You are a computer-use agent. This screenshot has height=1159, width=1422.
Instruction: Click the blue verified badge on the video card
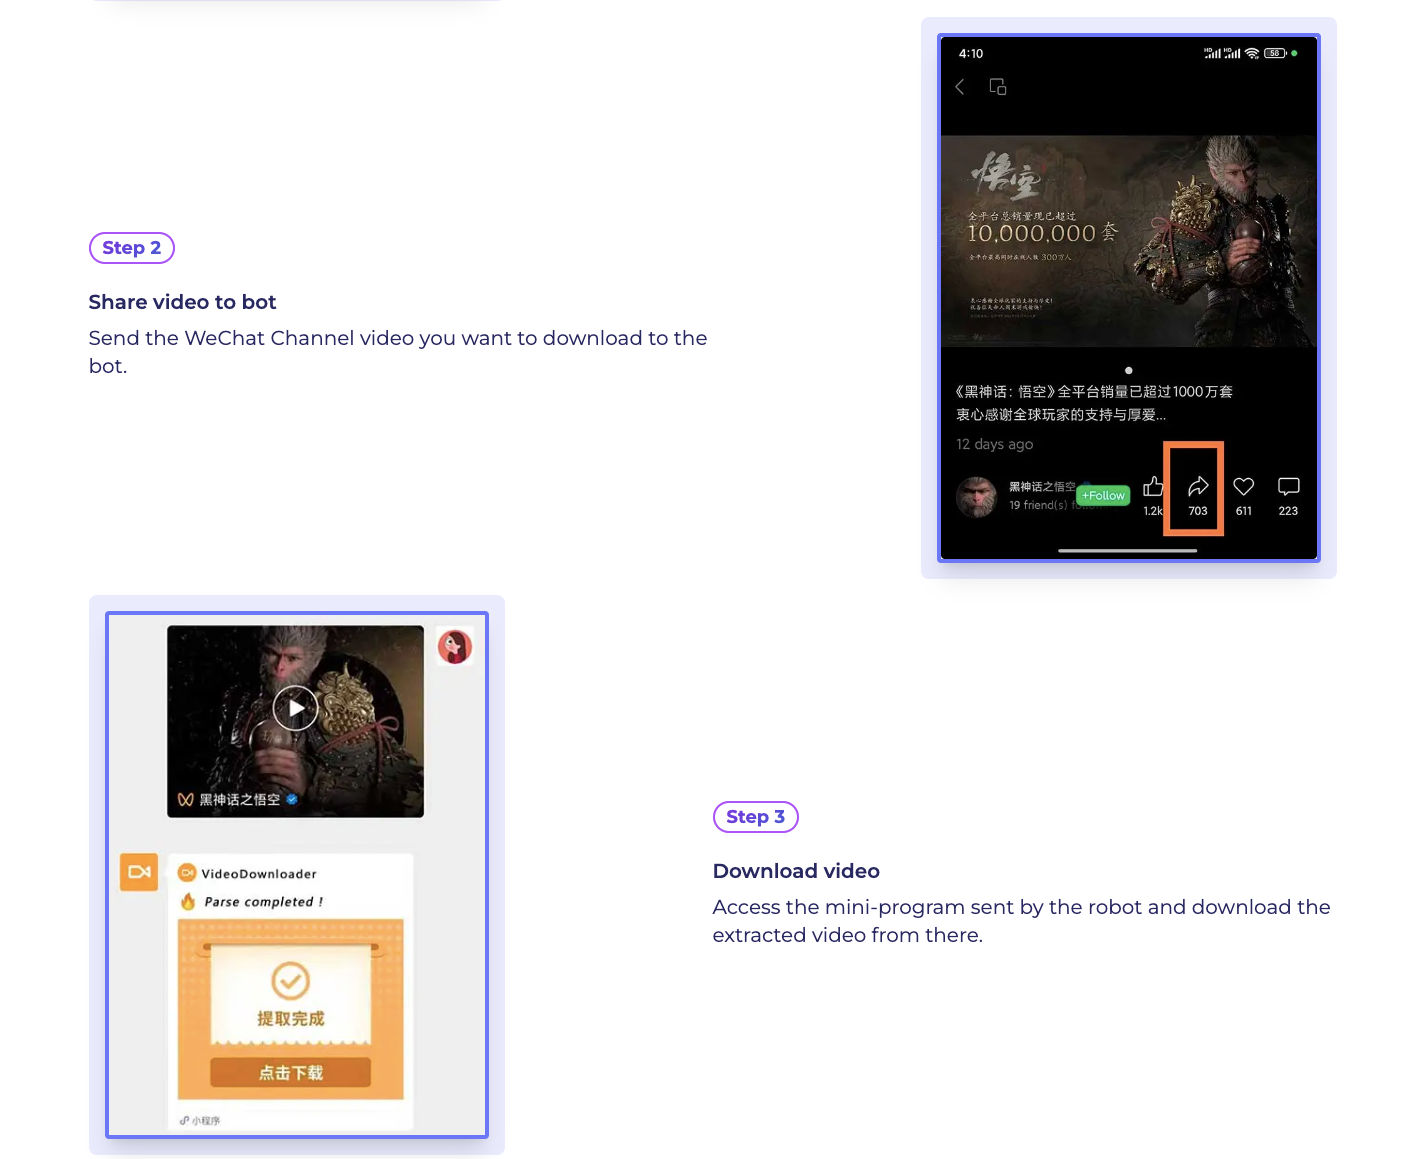tap(292, 799)
